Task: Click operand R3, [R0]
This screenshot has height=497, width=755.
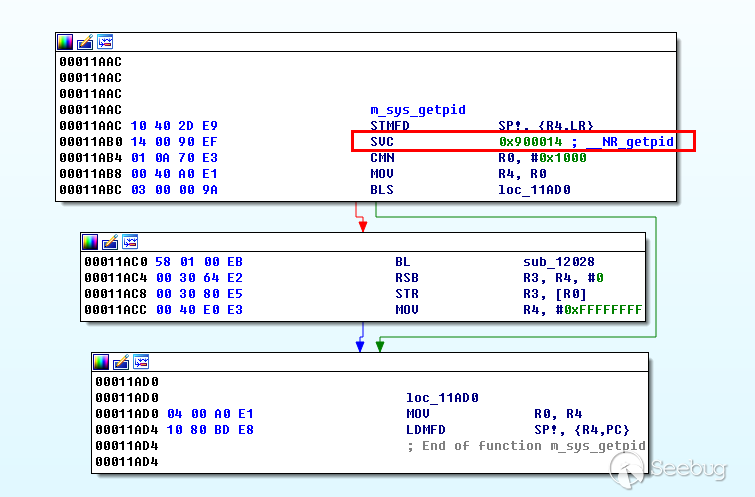Action: coord(555,293)
